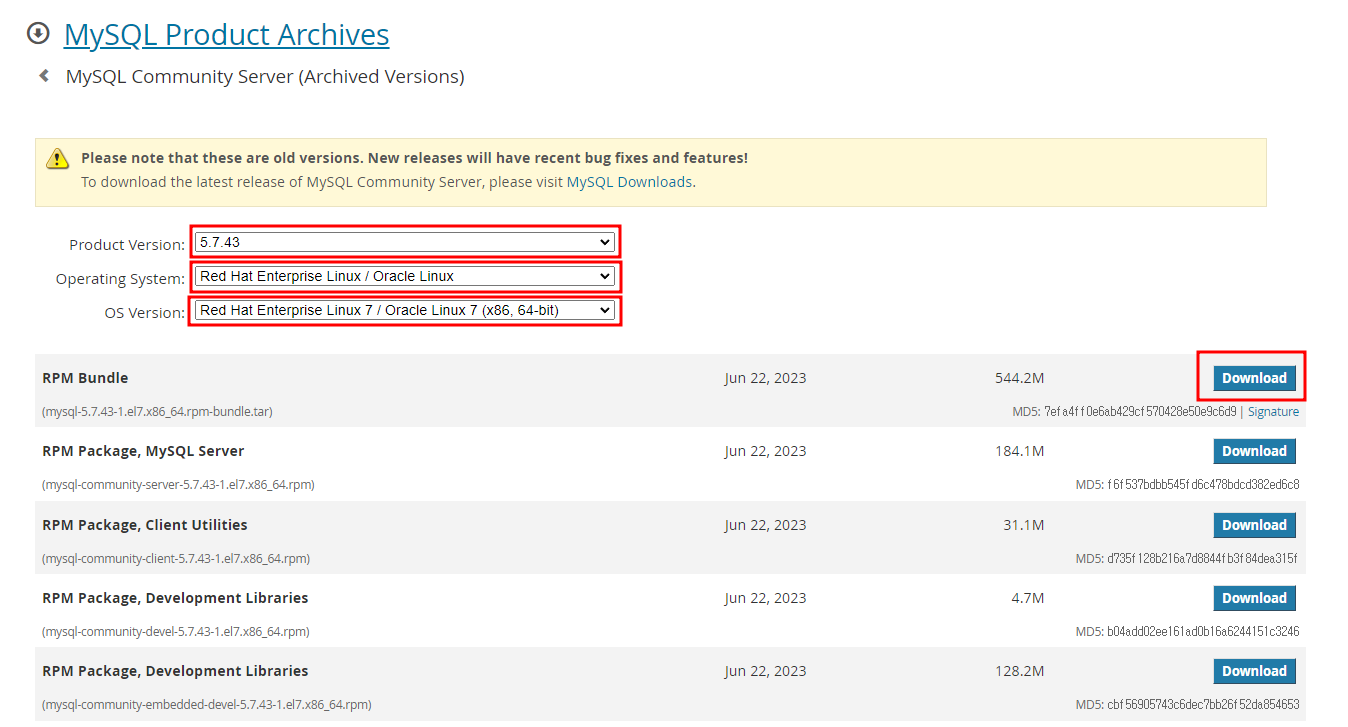Click the filename mysql-community-client-5.7.43-1.el7.x86_64.rpm
The width and height of the screenshot is (1348, 727).
click(176, 558)
